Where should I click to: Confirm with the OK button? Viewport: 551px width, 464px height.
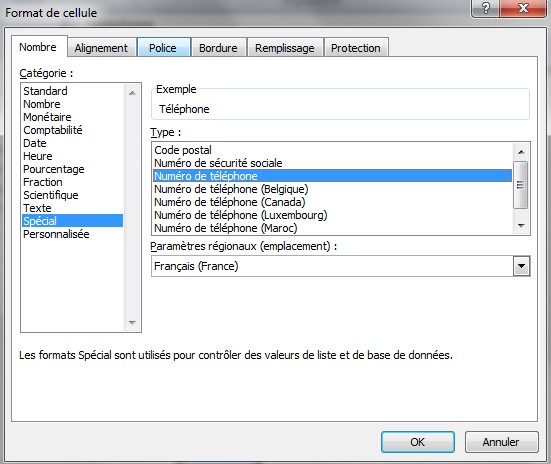417,442
